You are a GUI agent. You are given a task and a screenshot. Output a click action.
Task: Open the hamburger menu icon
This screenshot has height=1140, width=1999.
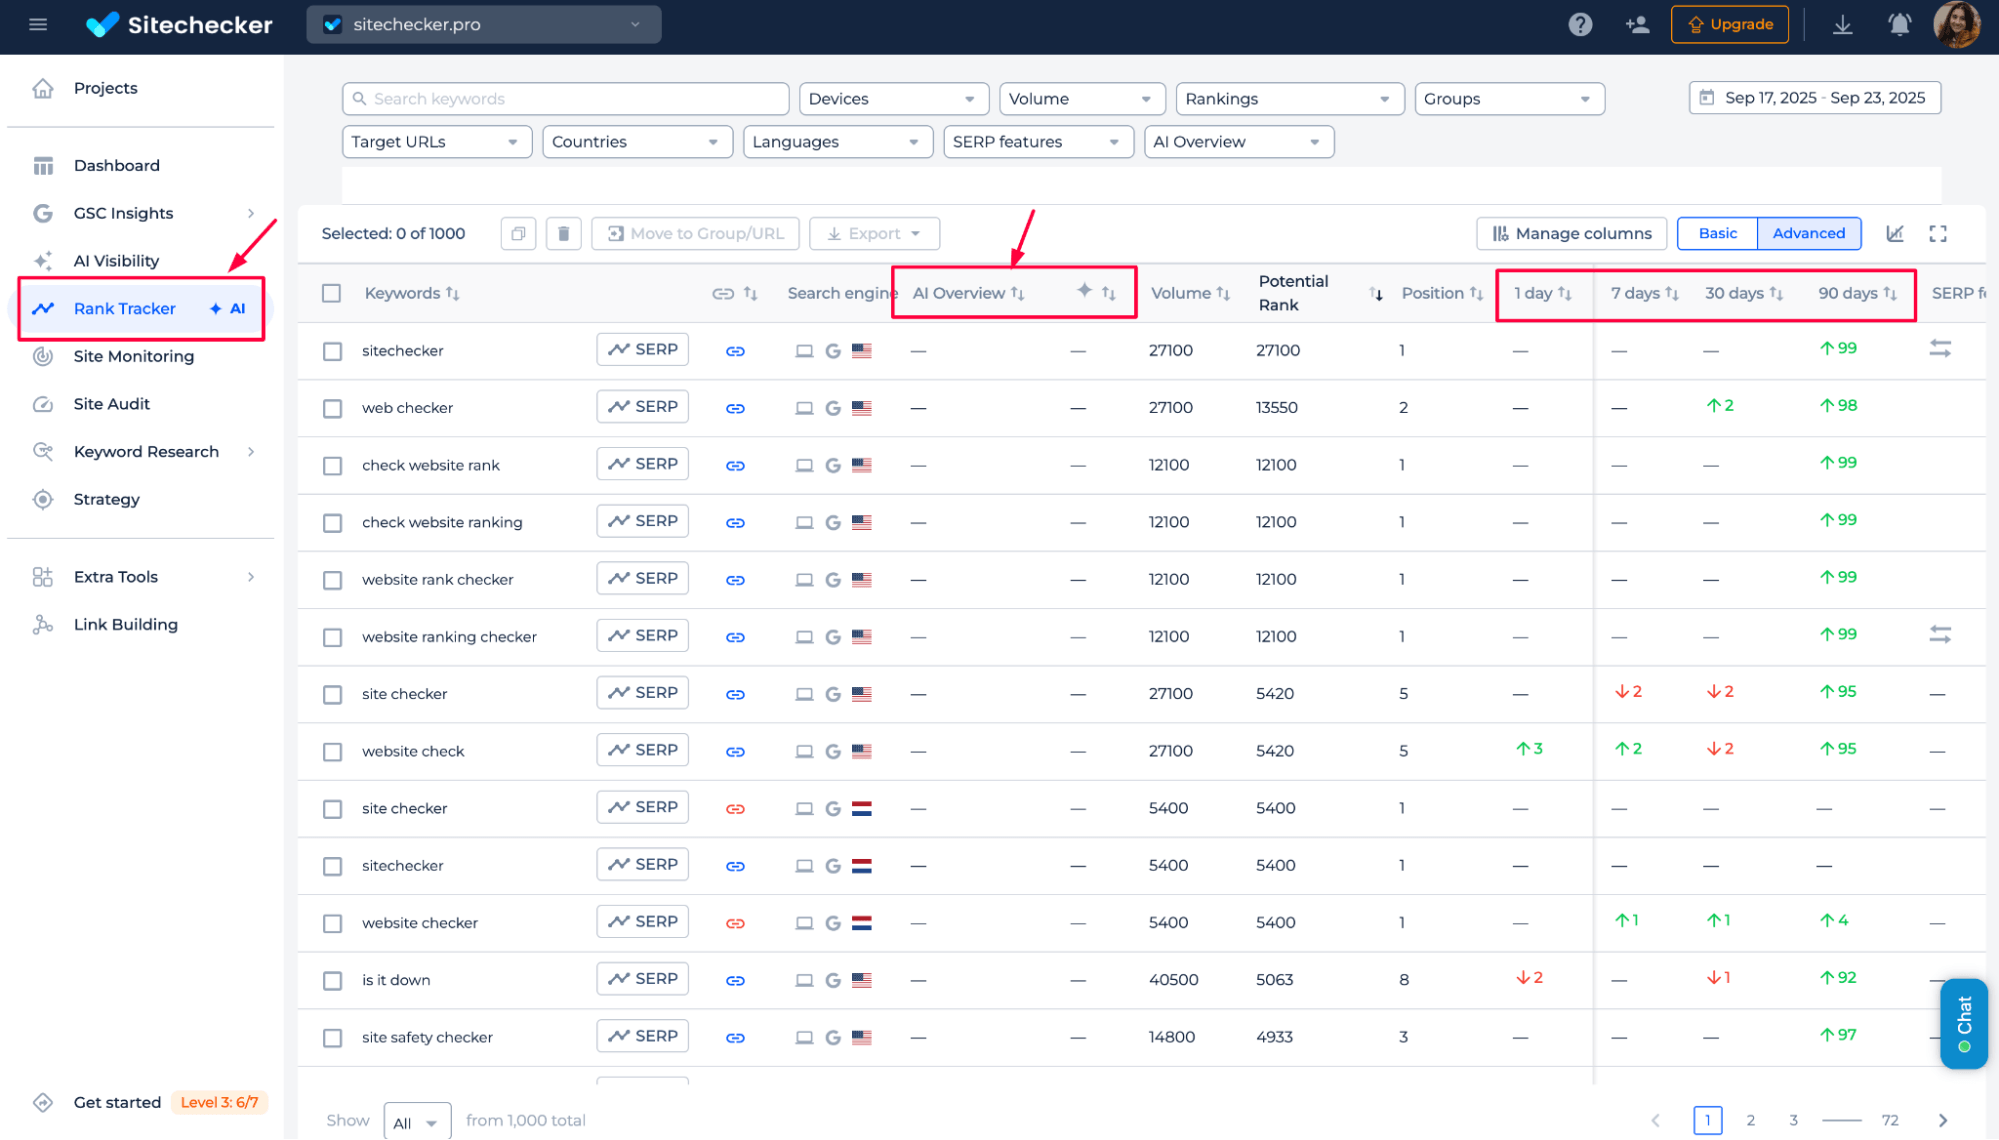(38, 24)
